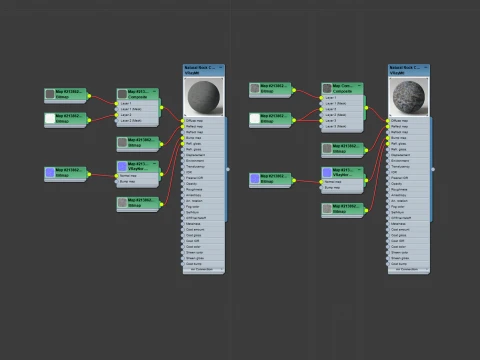Viewport: 480px width, 360px height.
Task: Click Displacement slot on right VRayMtl
Action: (x=409, y=155)
